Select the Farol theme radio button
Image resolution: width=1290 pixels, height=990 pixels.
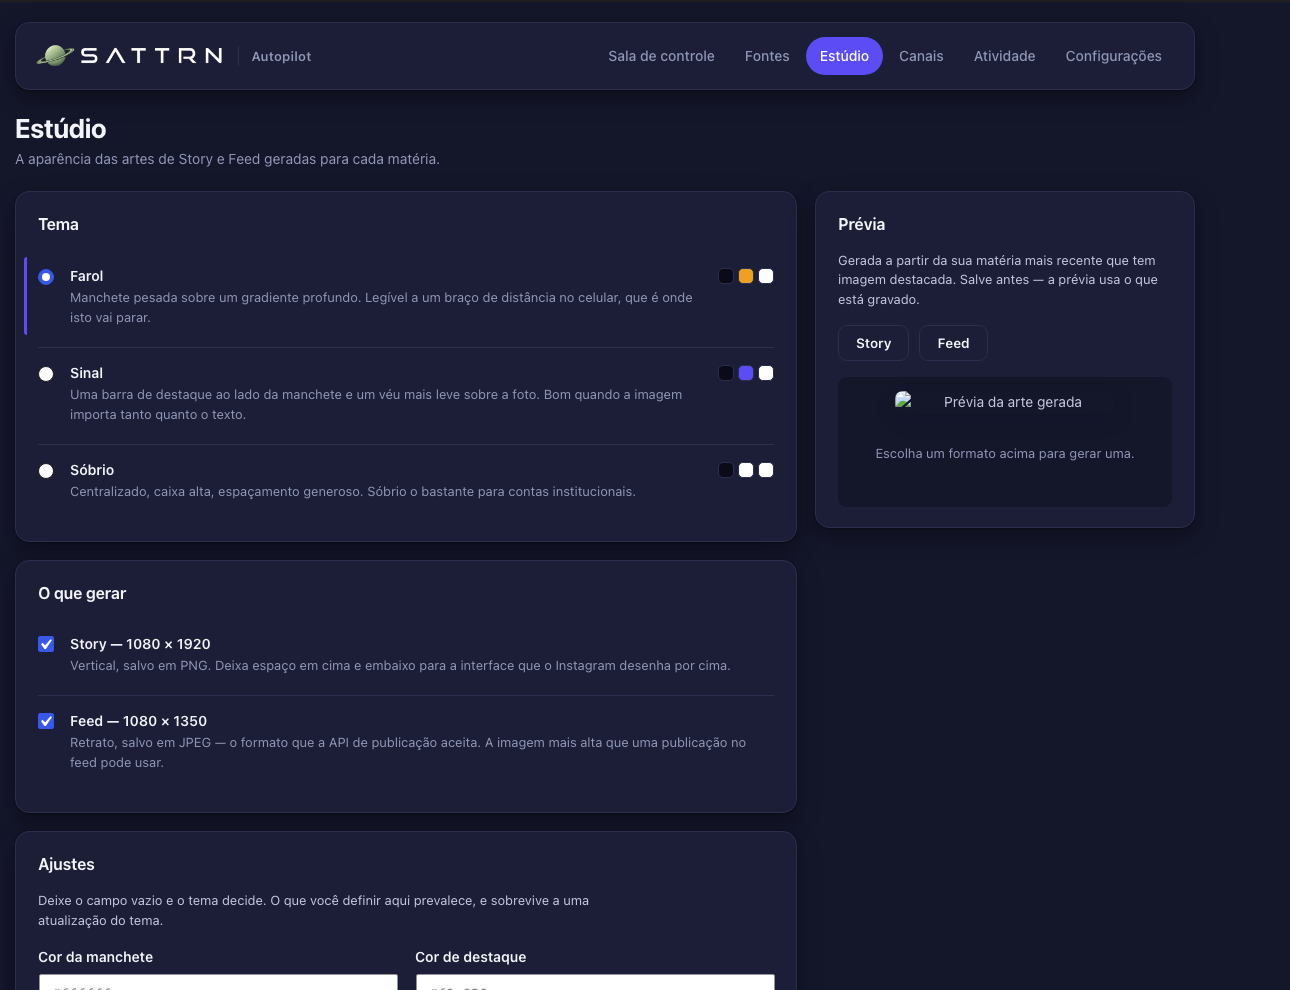[x=46, y=277]
